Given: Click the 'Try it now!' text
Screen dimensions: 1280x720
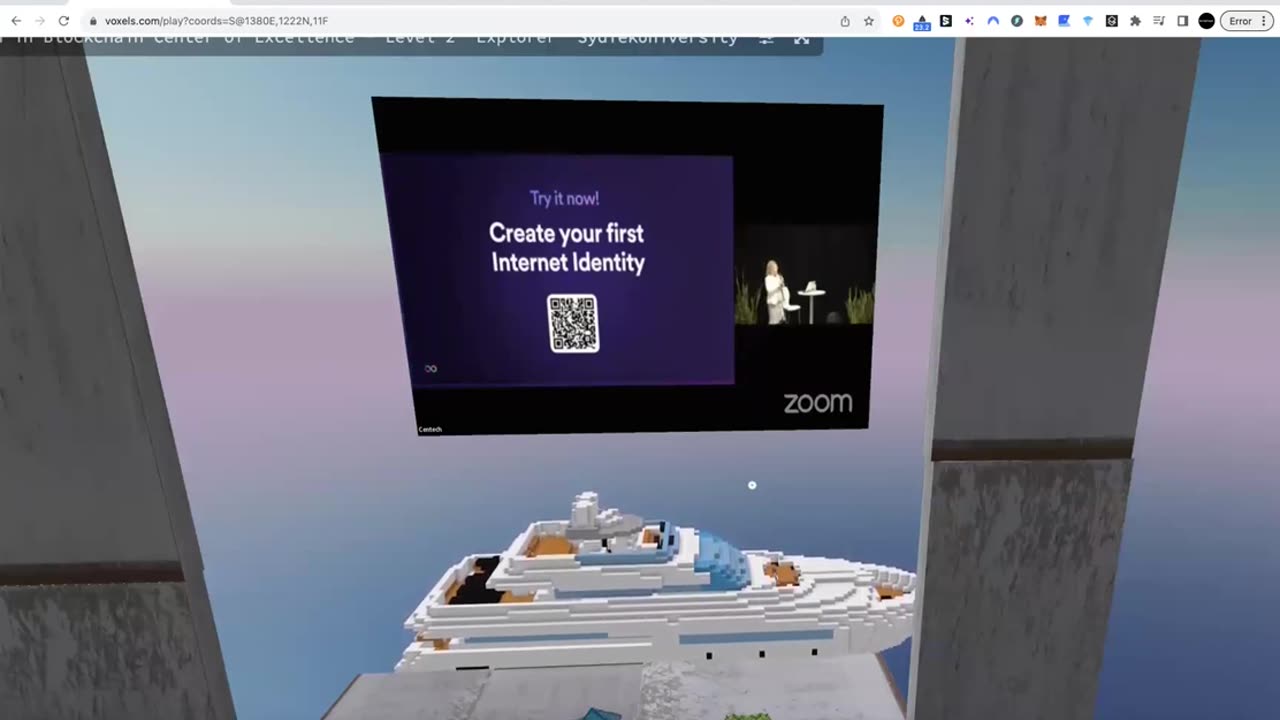Looking at the screenshot, I should tap(565, 198).
